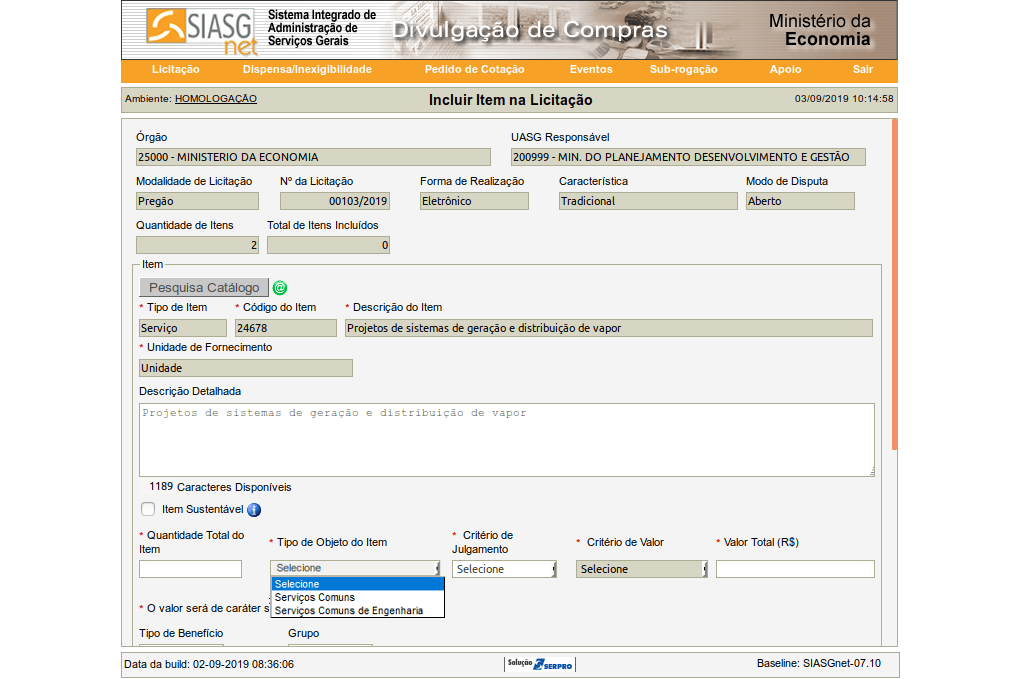This screenshot has height=679, width=1019.
Task: Click the Baseline: SIASGnet-07.10 text
Action: coord(819,663)
